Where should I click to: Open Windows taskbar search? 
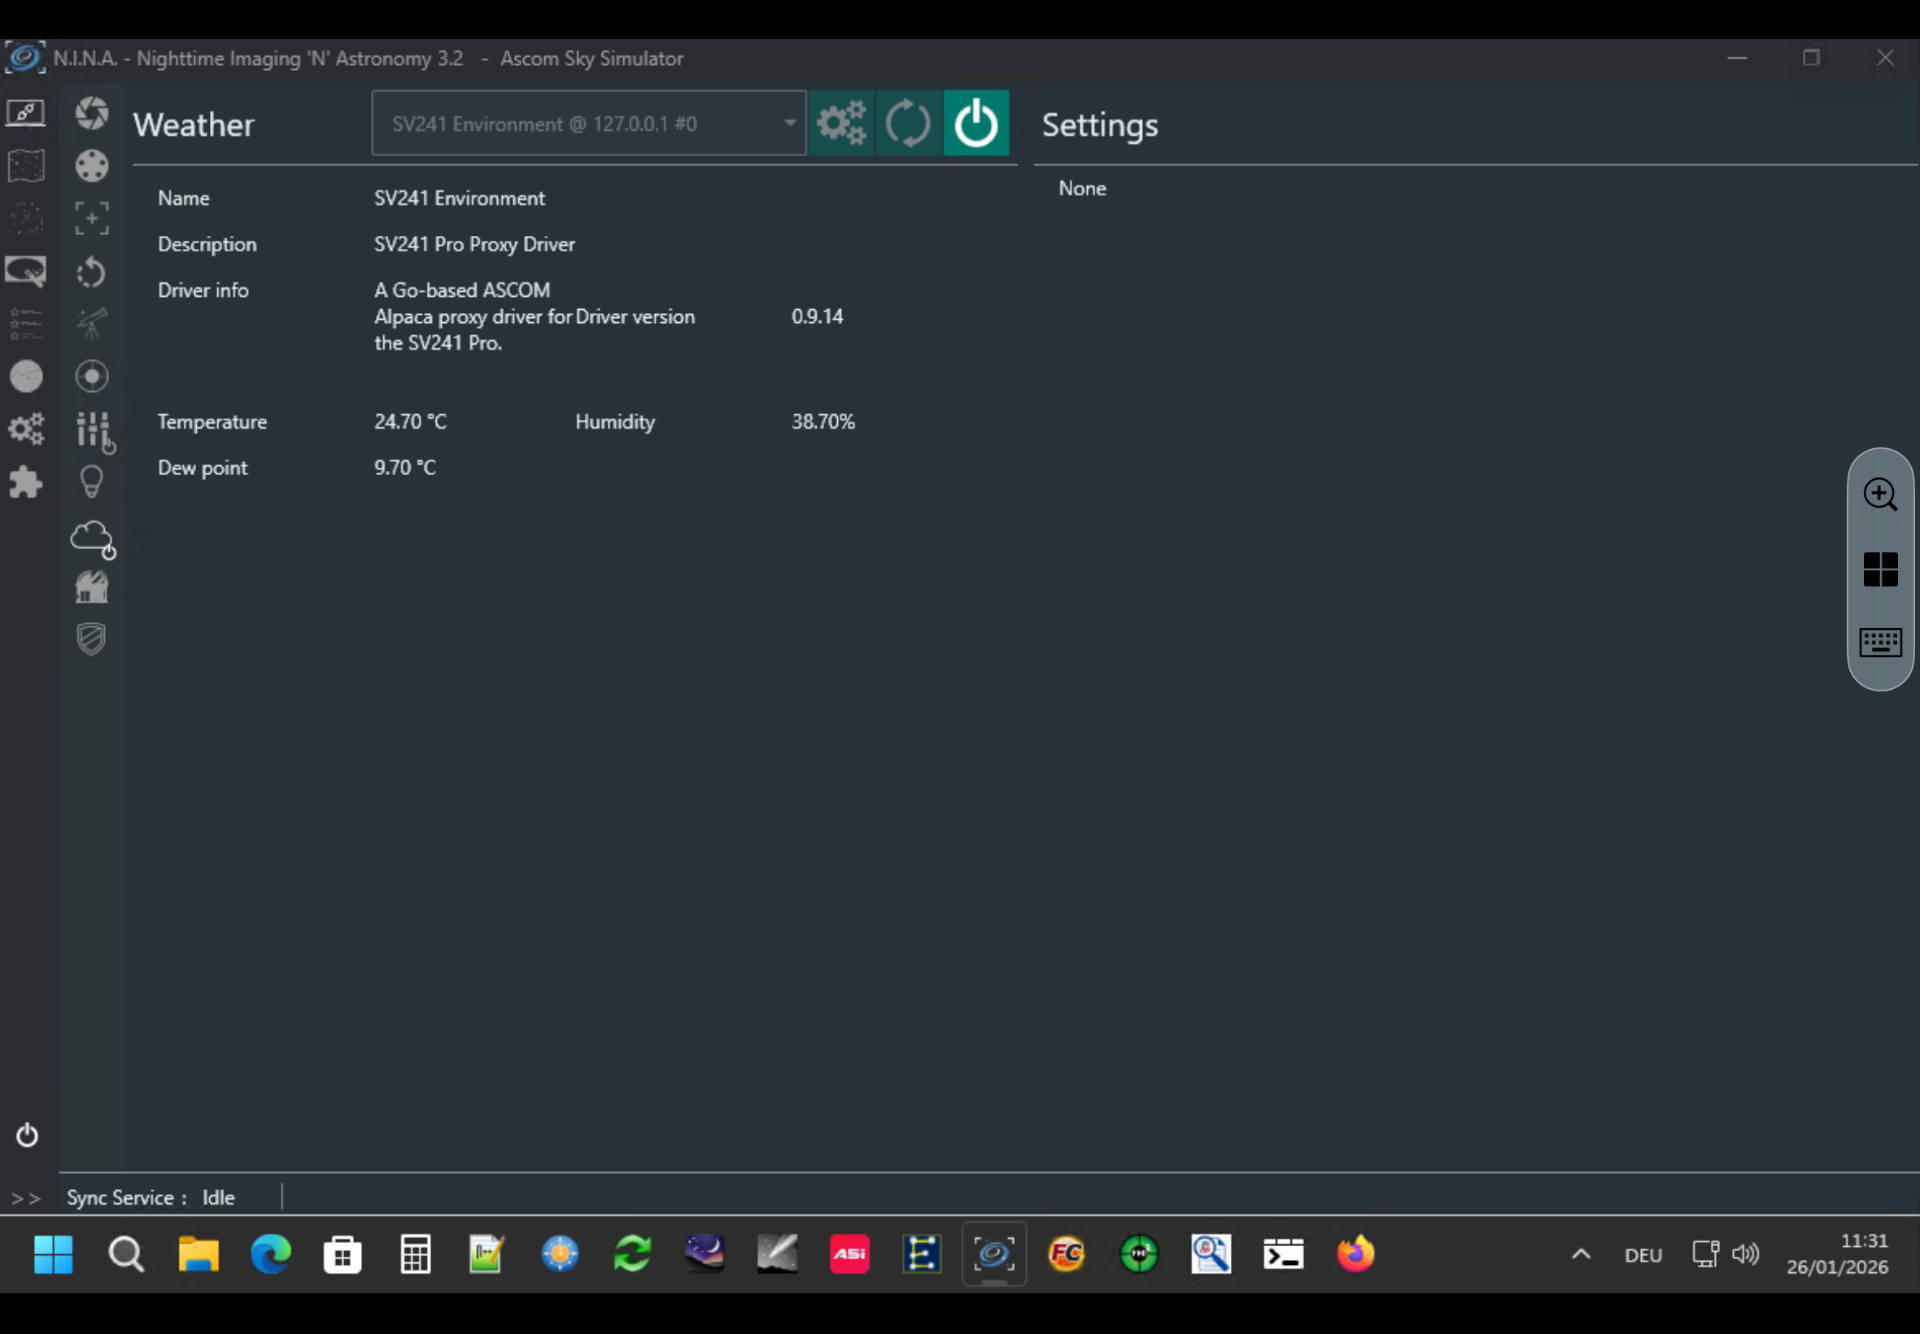(x=126, y=1254)
